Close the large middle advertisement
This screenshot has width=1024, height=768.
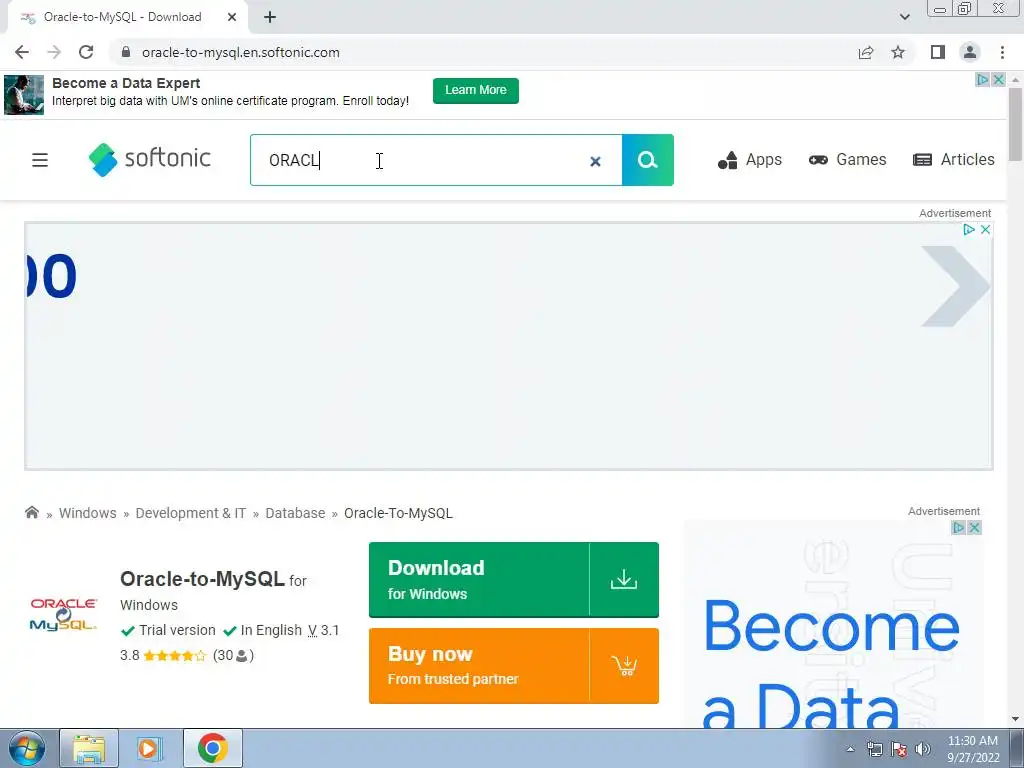point(985,229)
